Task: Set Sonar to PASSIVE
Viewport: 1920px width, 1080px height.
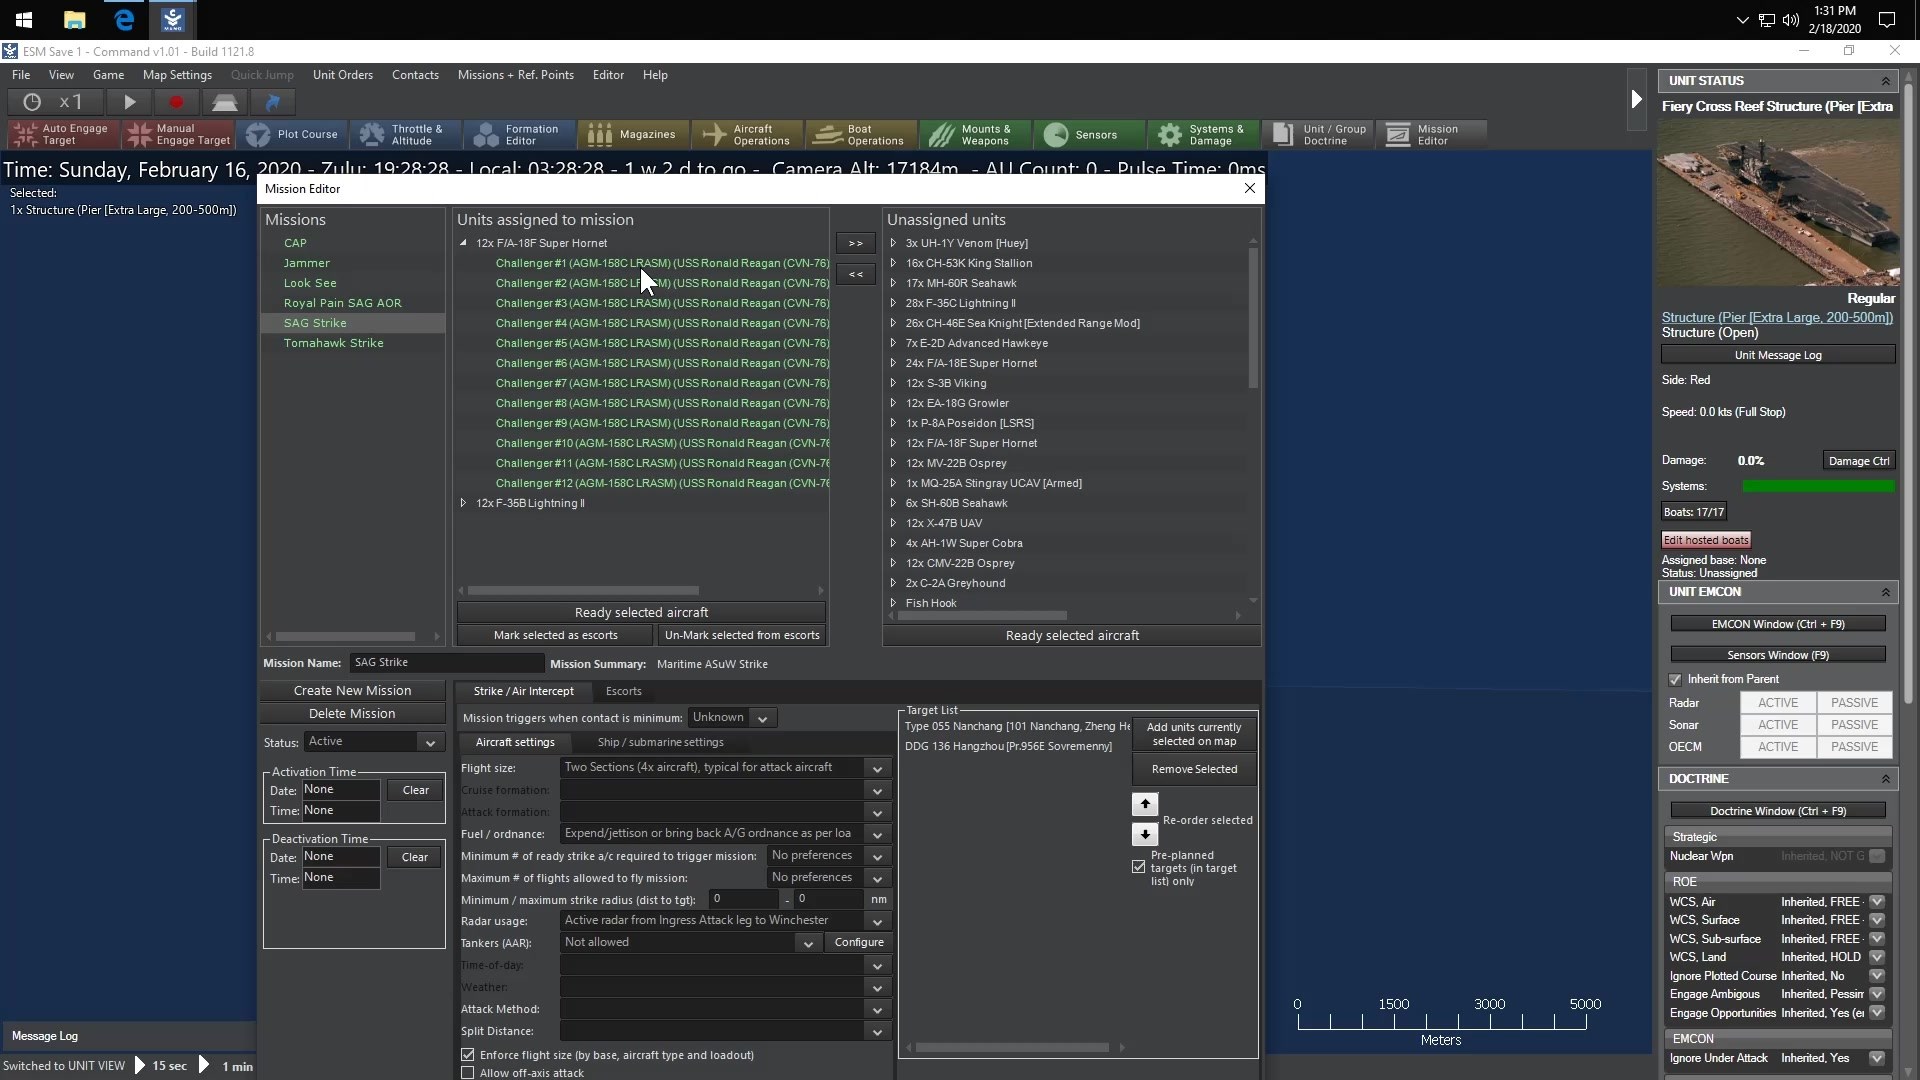Action: [1855, 725]
